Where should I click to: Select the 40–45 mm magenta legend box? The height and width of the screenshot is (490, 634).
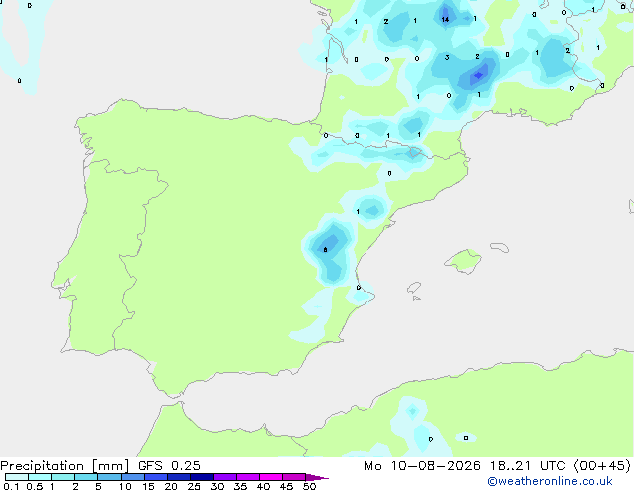pyautogui.click(x=271, y=477)
